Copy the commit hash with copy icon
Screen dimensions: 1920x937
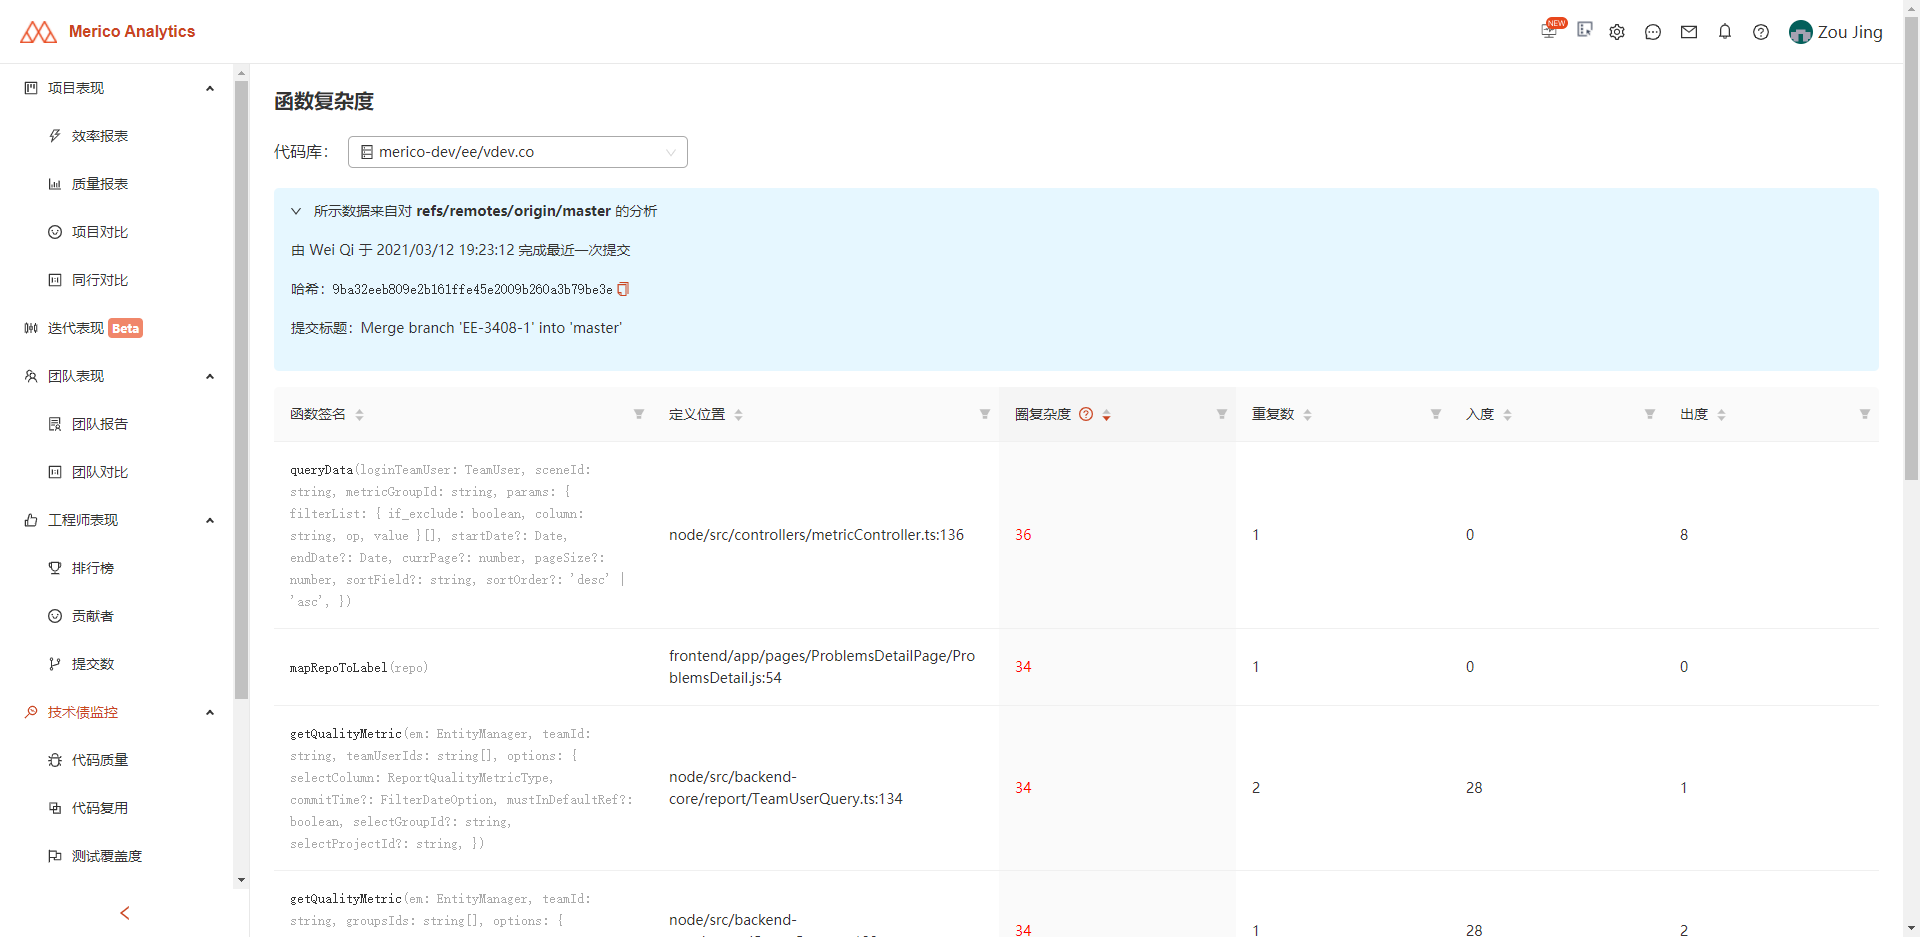tap(623, 289)
